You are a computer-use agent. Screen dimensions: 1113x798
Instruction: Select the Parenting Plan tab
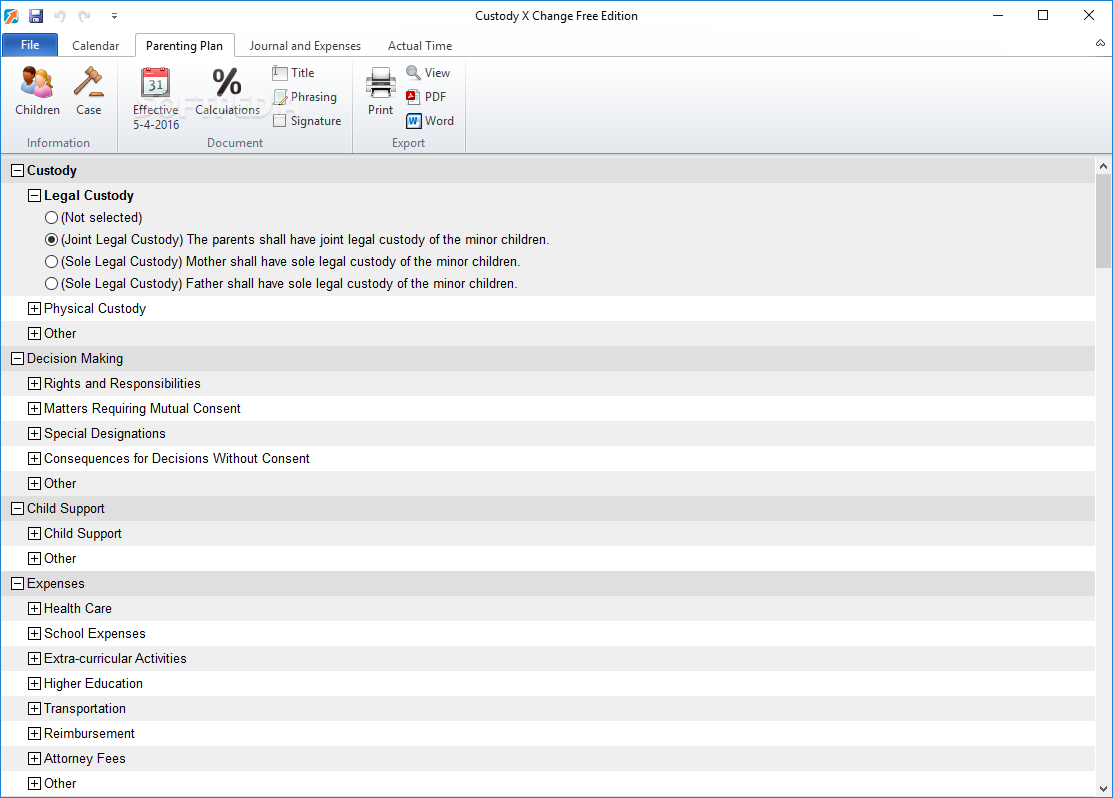coord(185,45)
